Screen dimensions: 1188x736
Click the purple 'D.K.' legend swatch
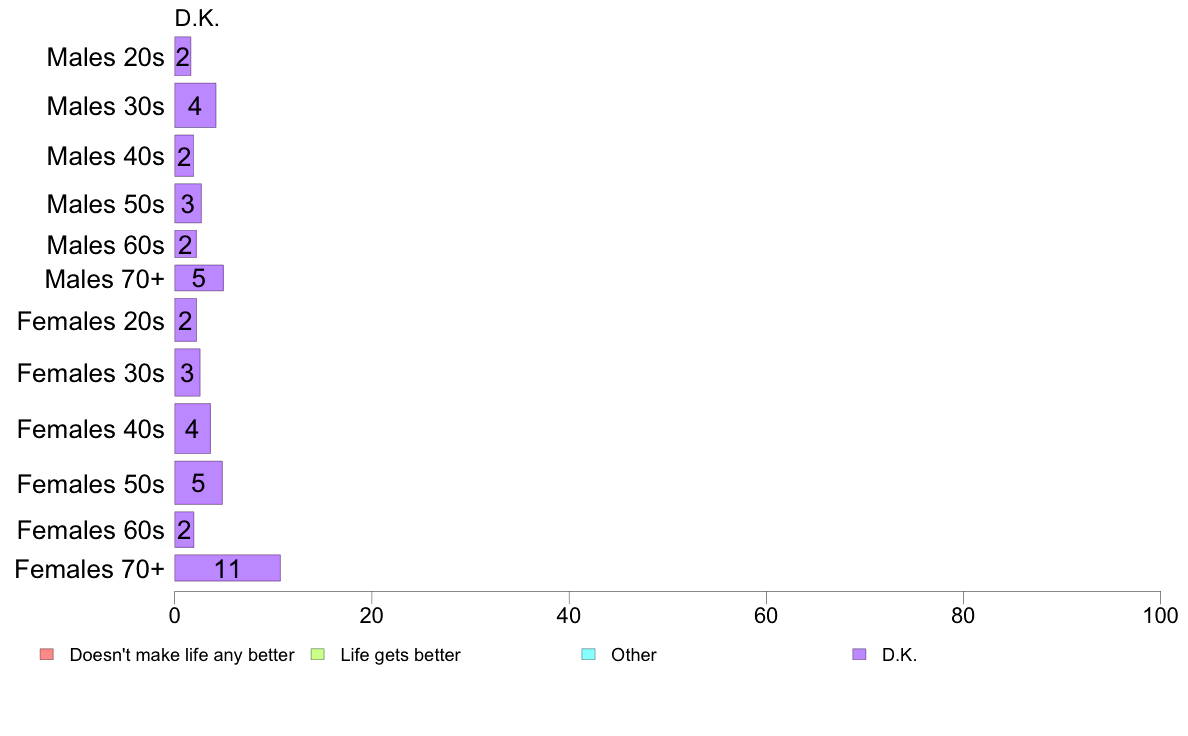(x=859, y=654)
